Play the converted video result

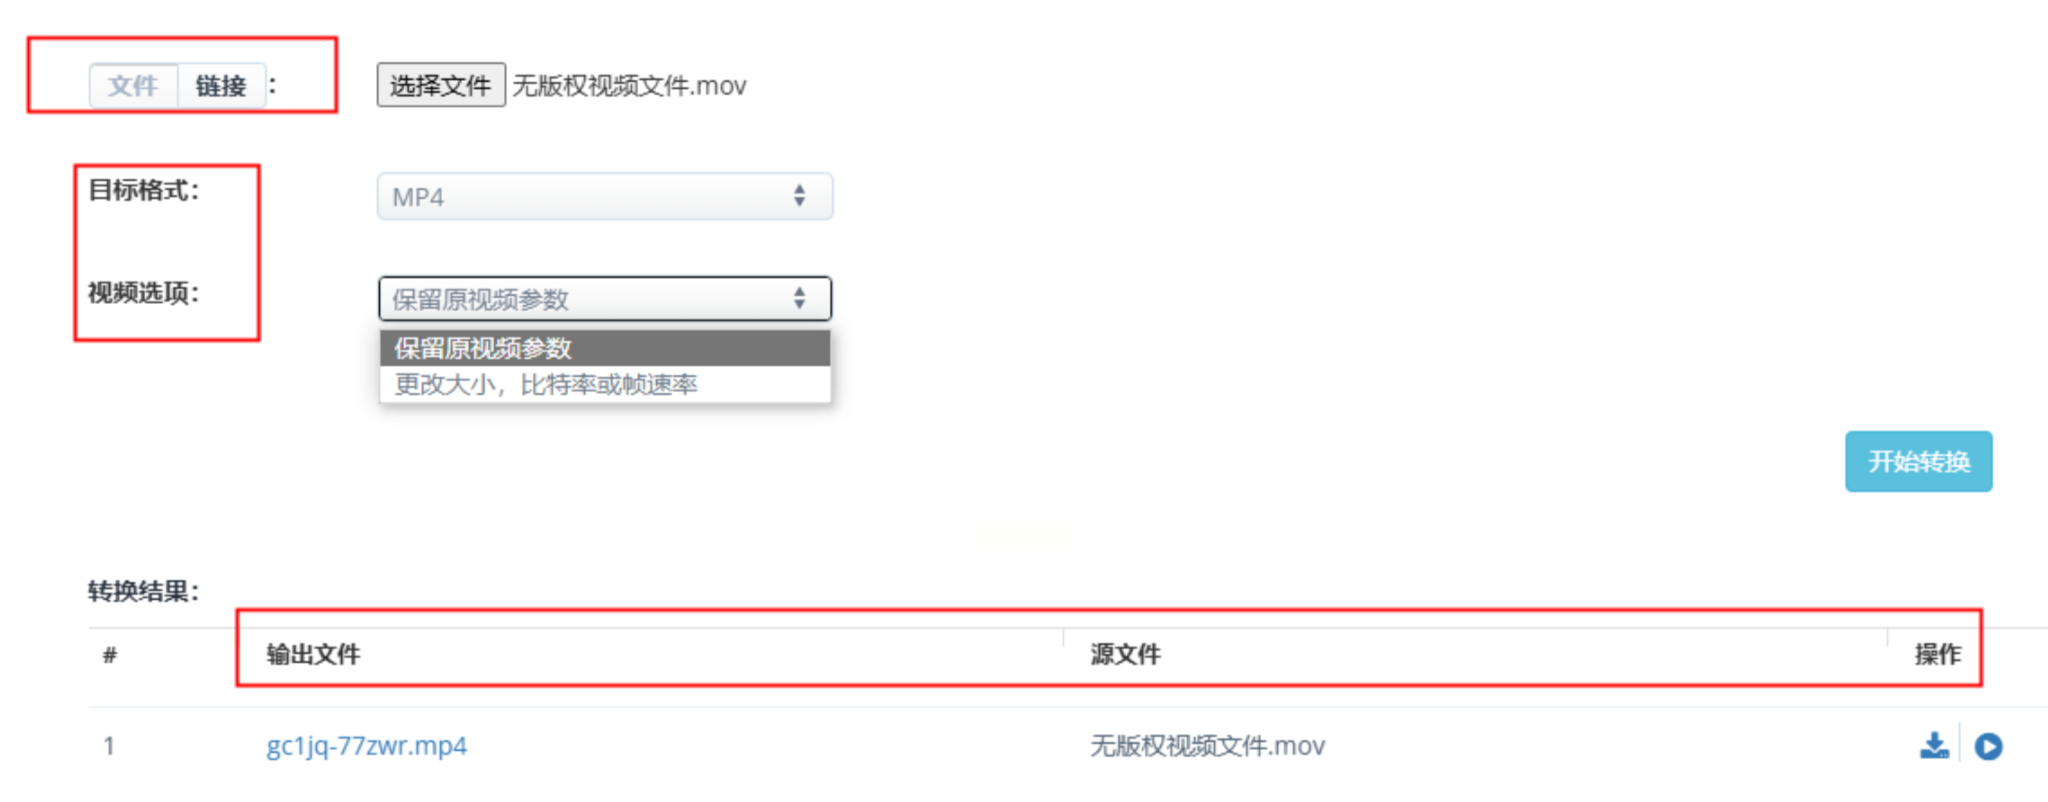click(x=1988, y=746)
